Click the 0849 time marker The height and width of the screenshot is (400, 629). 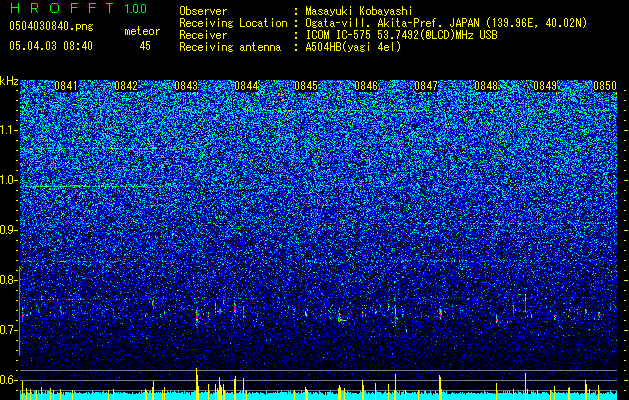(546, 86)
